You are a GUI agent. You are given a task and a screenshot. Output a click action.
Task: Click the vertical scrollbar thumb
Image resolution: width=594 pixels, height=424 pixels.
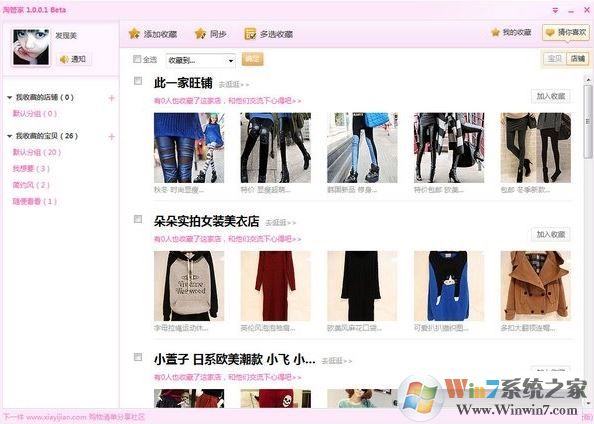(588, 121)
